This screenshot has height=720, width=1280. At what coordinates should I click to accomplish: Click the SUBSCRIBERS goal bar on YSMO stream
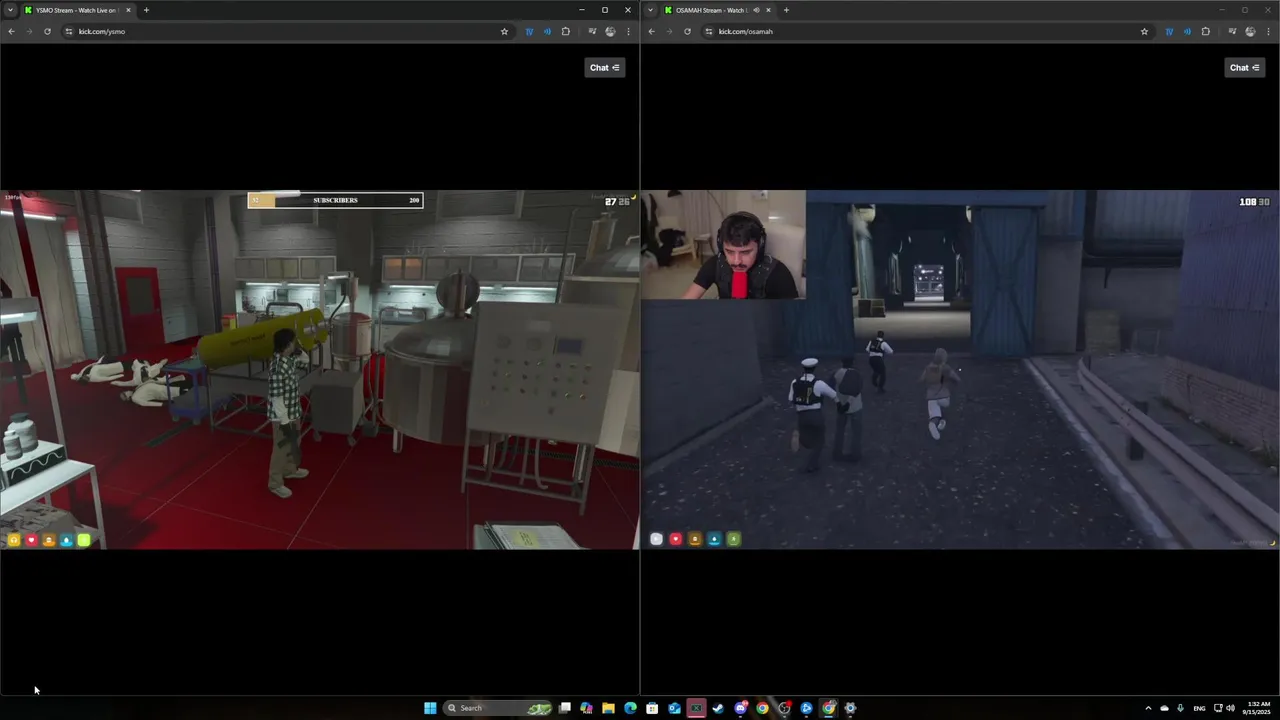pyautogui.click(x=335, y=200)
